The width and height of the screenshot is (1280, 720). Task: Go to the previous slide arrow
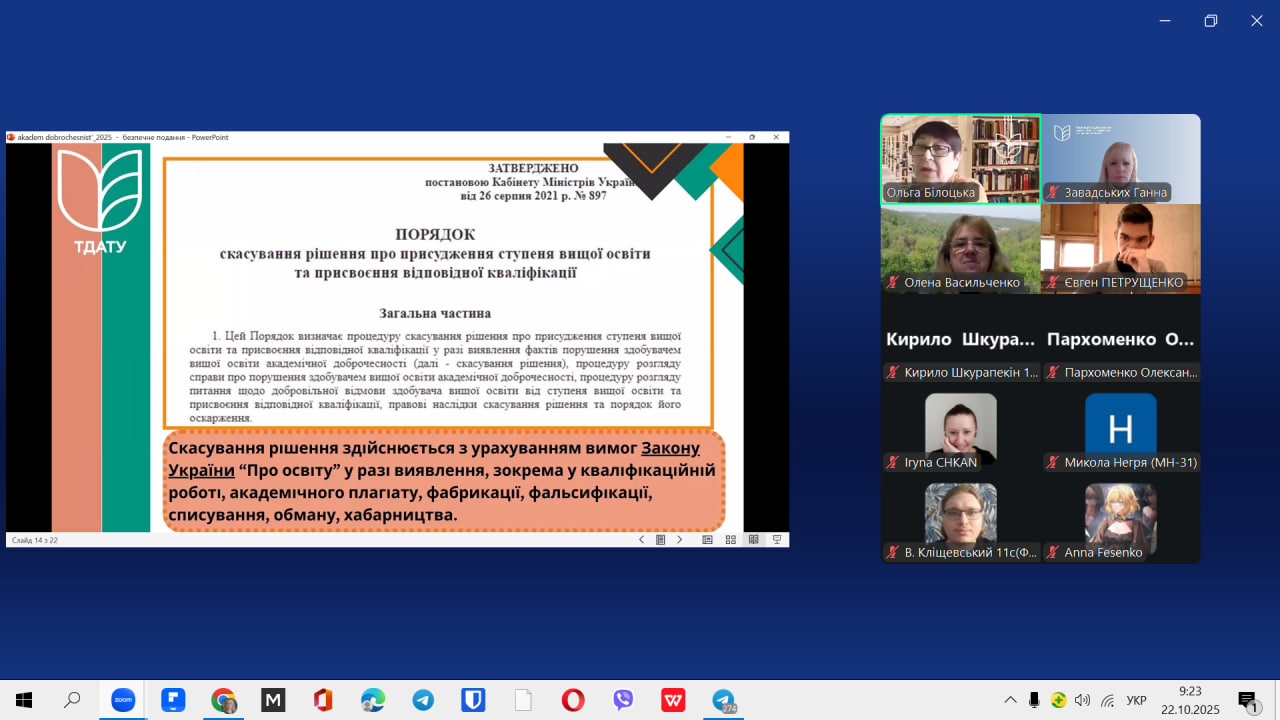pos(641,540)
